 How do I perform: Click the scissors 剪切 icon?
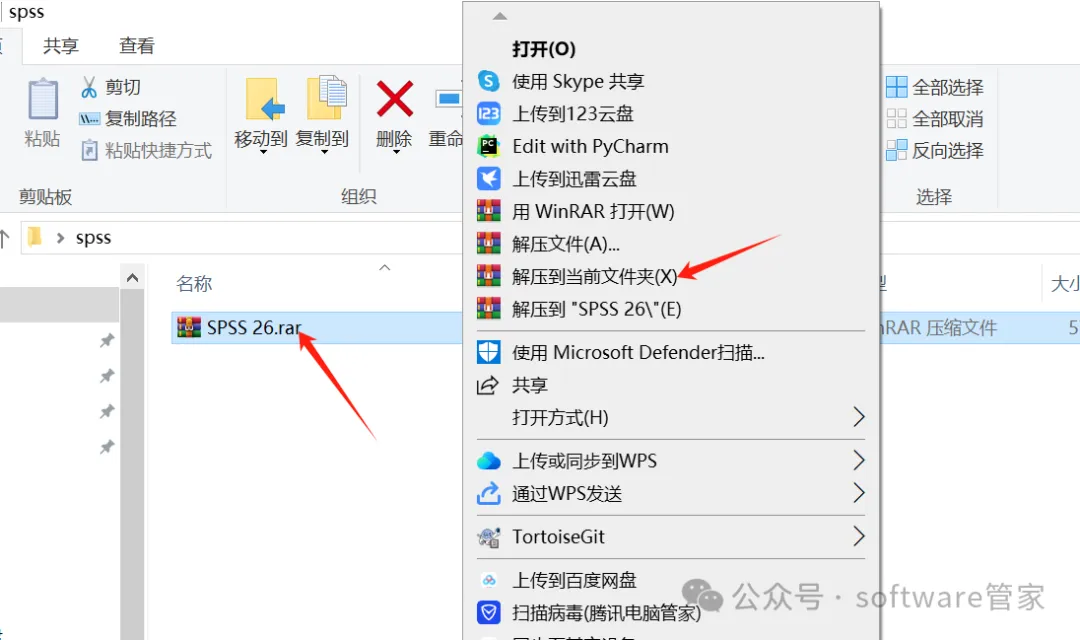pos(89,87)
